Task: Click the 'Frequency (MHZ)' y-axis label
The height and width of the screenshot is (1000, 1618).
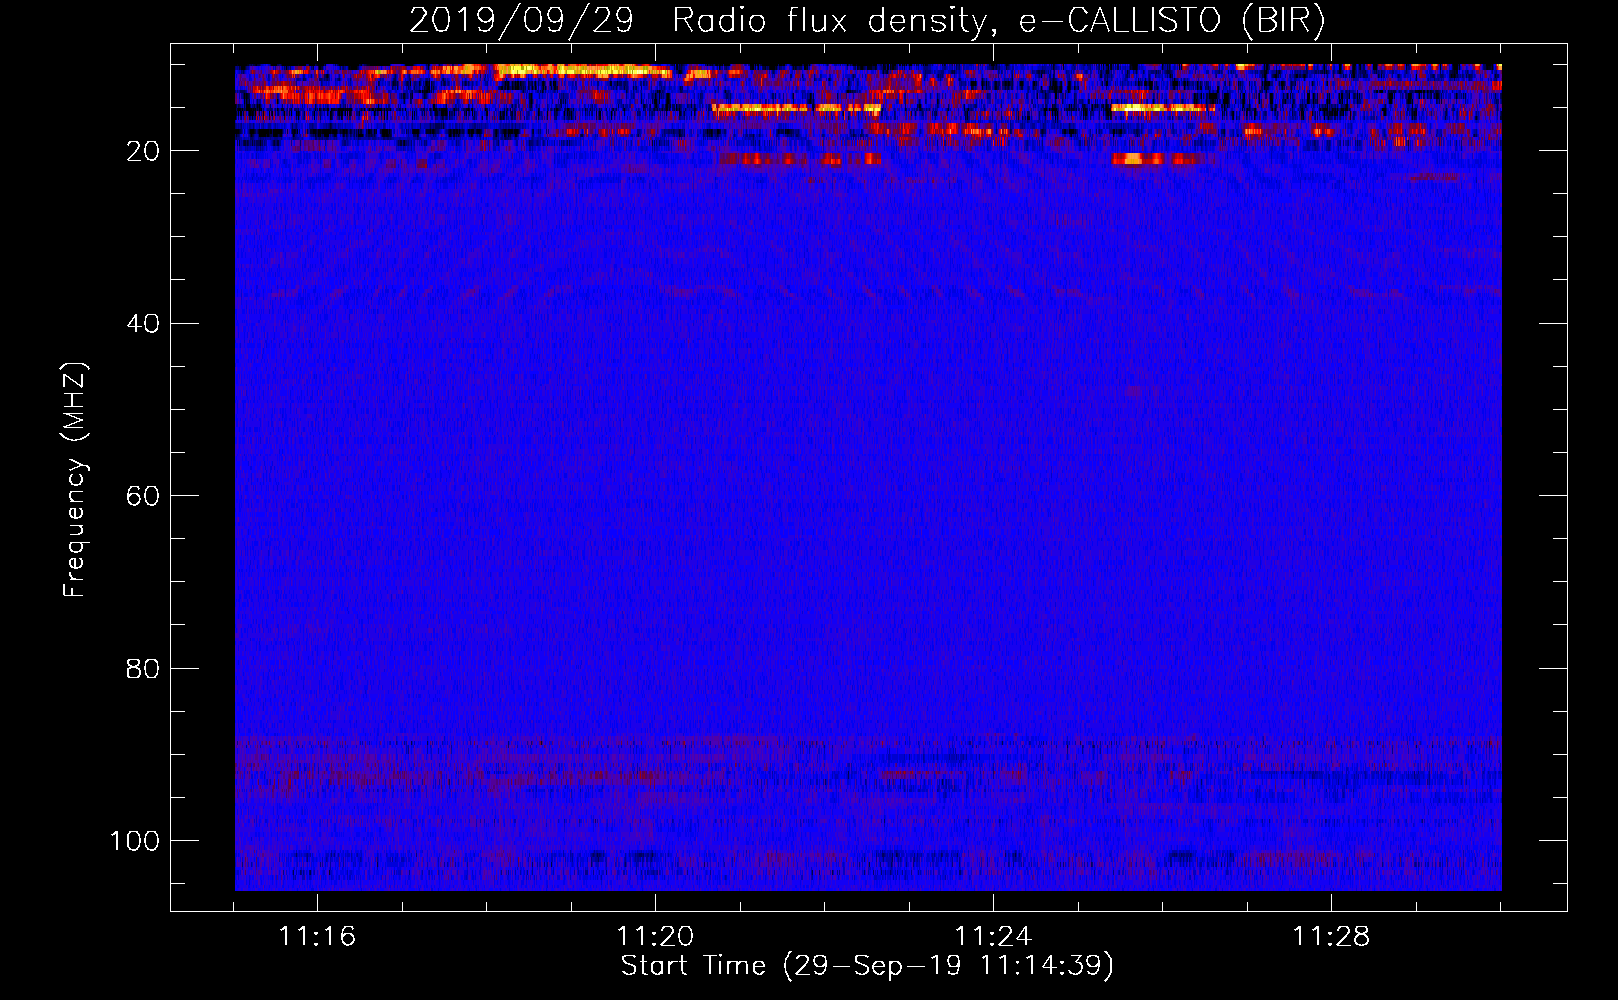Action: click(x=75, y=479)
